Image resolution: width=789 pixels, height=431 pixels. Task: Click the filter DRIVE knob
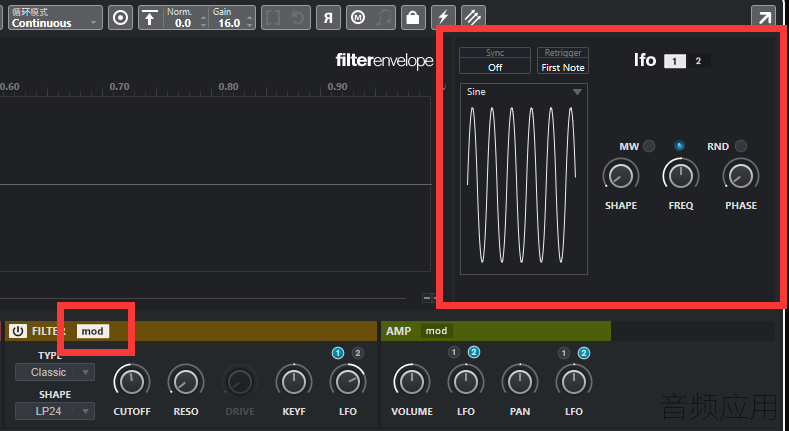[240, 382]
